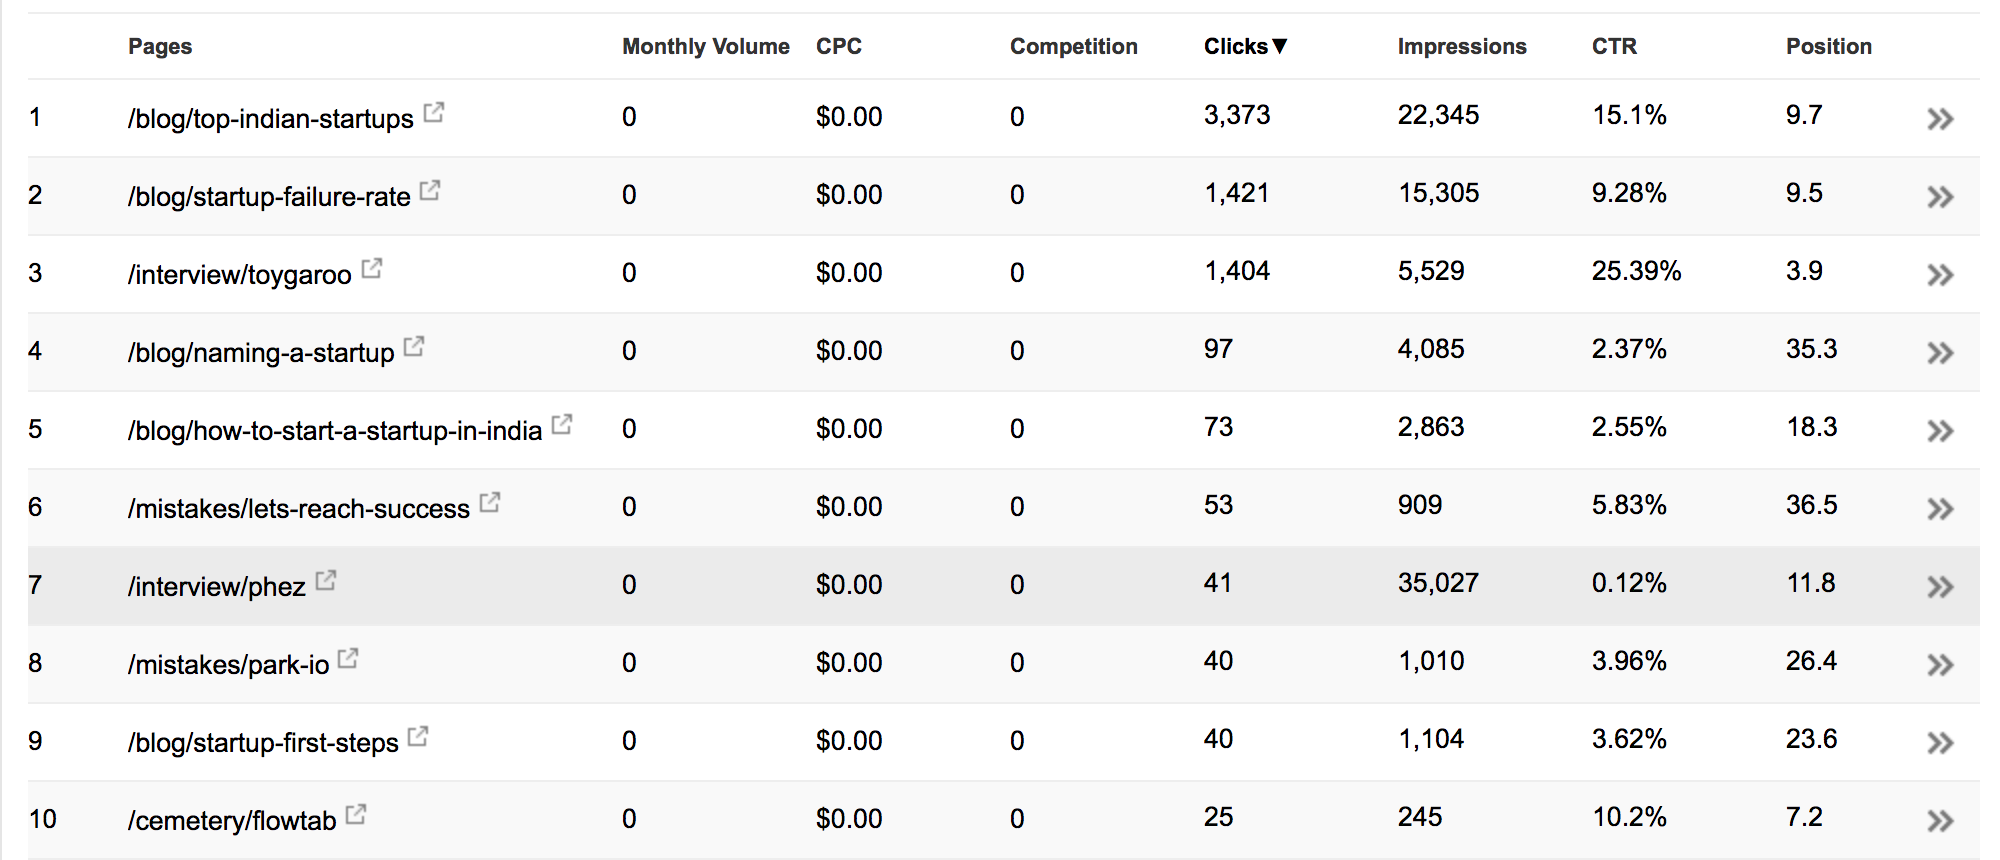Open external link icon next to /interview/toygaroo
2000x860 pixels.
(372, 268)
